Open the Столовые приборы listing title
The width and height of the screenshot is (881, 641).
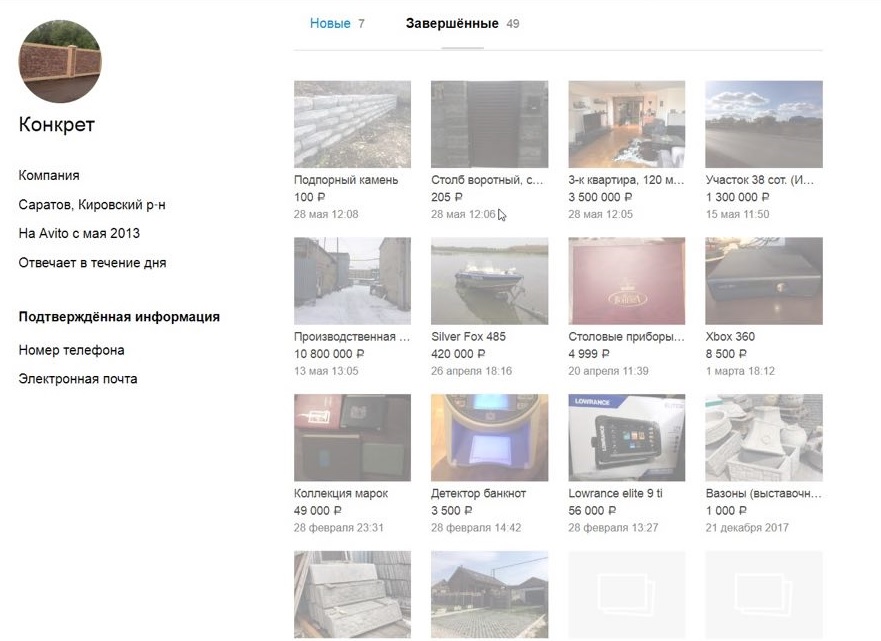point(626,337)
